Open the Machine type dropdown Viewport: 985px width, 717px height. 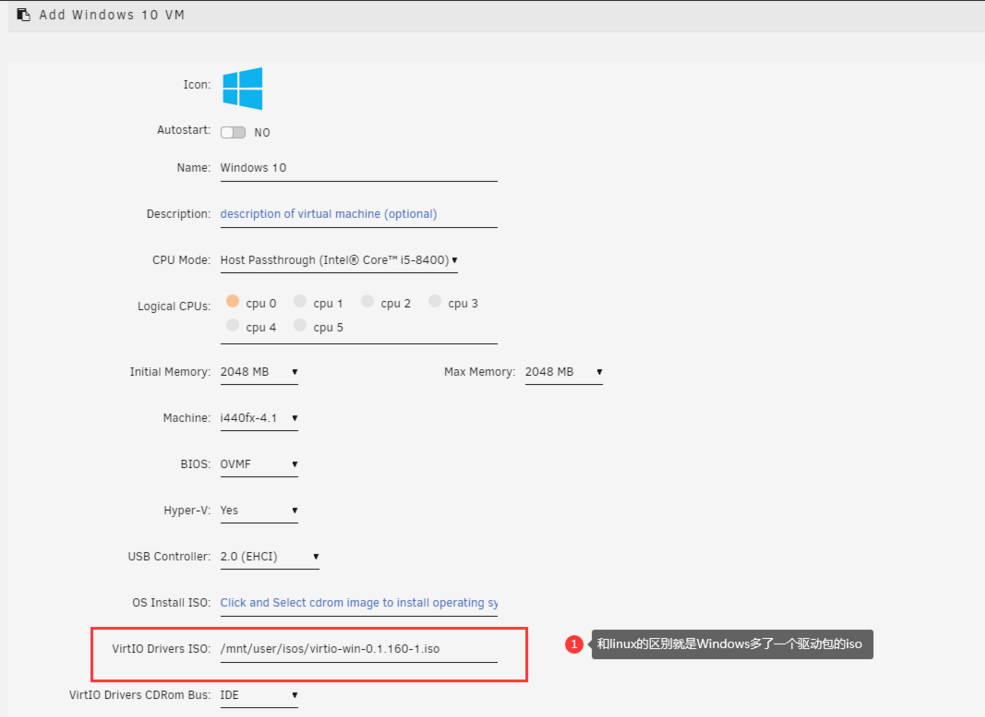[259, 419]
